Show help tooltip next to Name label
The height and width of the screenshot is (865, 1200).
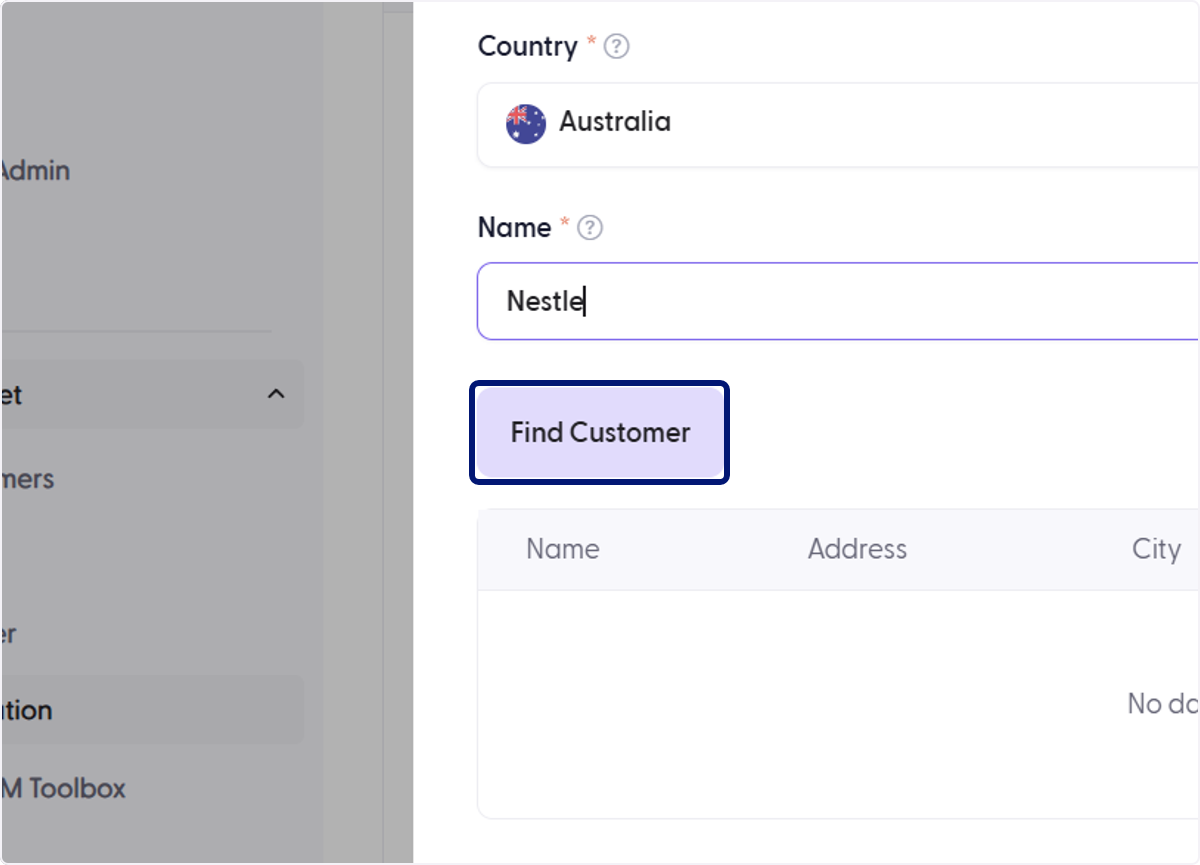tap(591, 228)
